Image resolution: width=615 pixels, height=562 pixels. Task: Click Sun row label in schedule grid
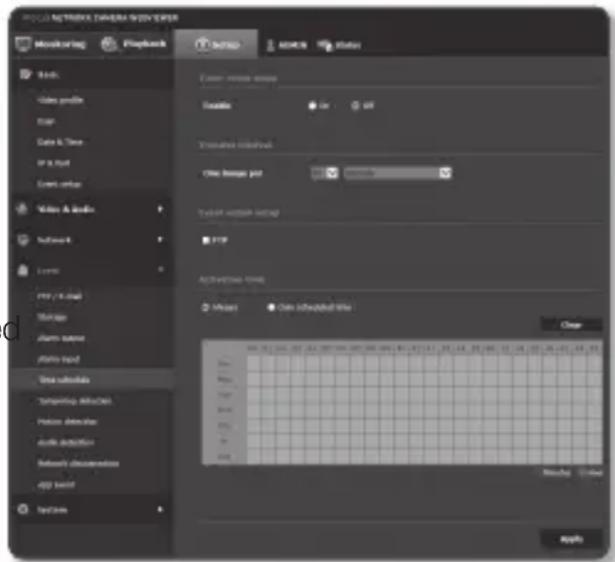(x=224, y=364)
